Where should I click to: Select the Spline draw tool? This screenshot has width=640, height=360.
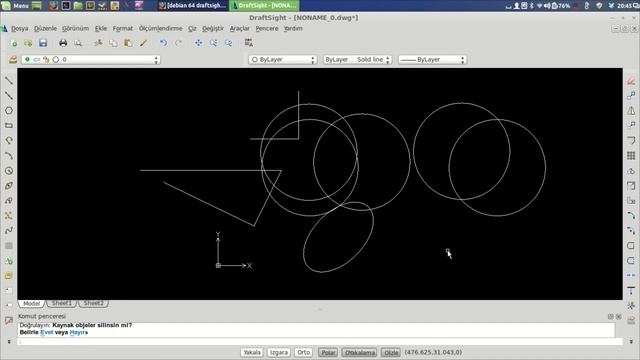pyautogui.click(x=9, y=231)
